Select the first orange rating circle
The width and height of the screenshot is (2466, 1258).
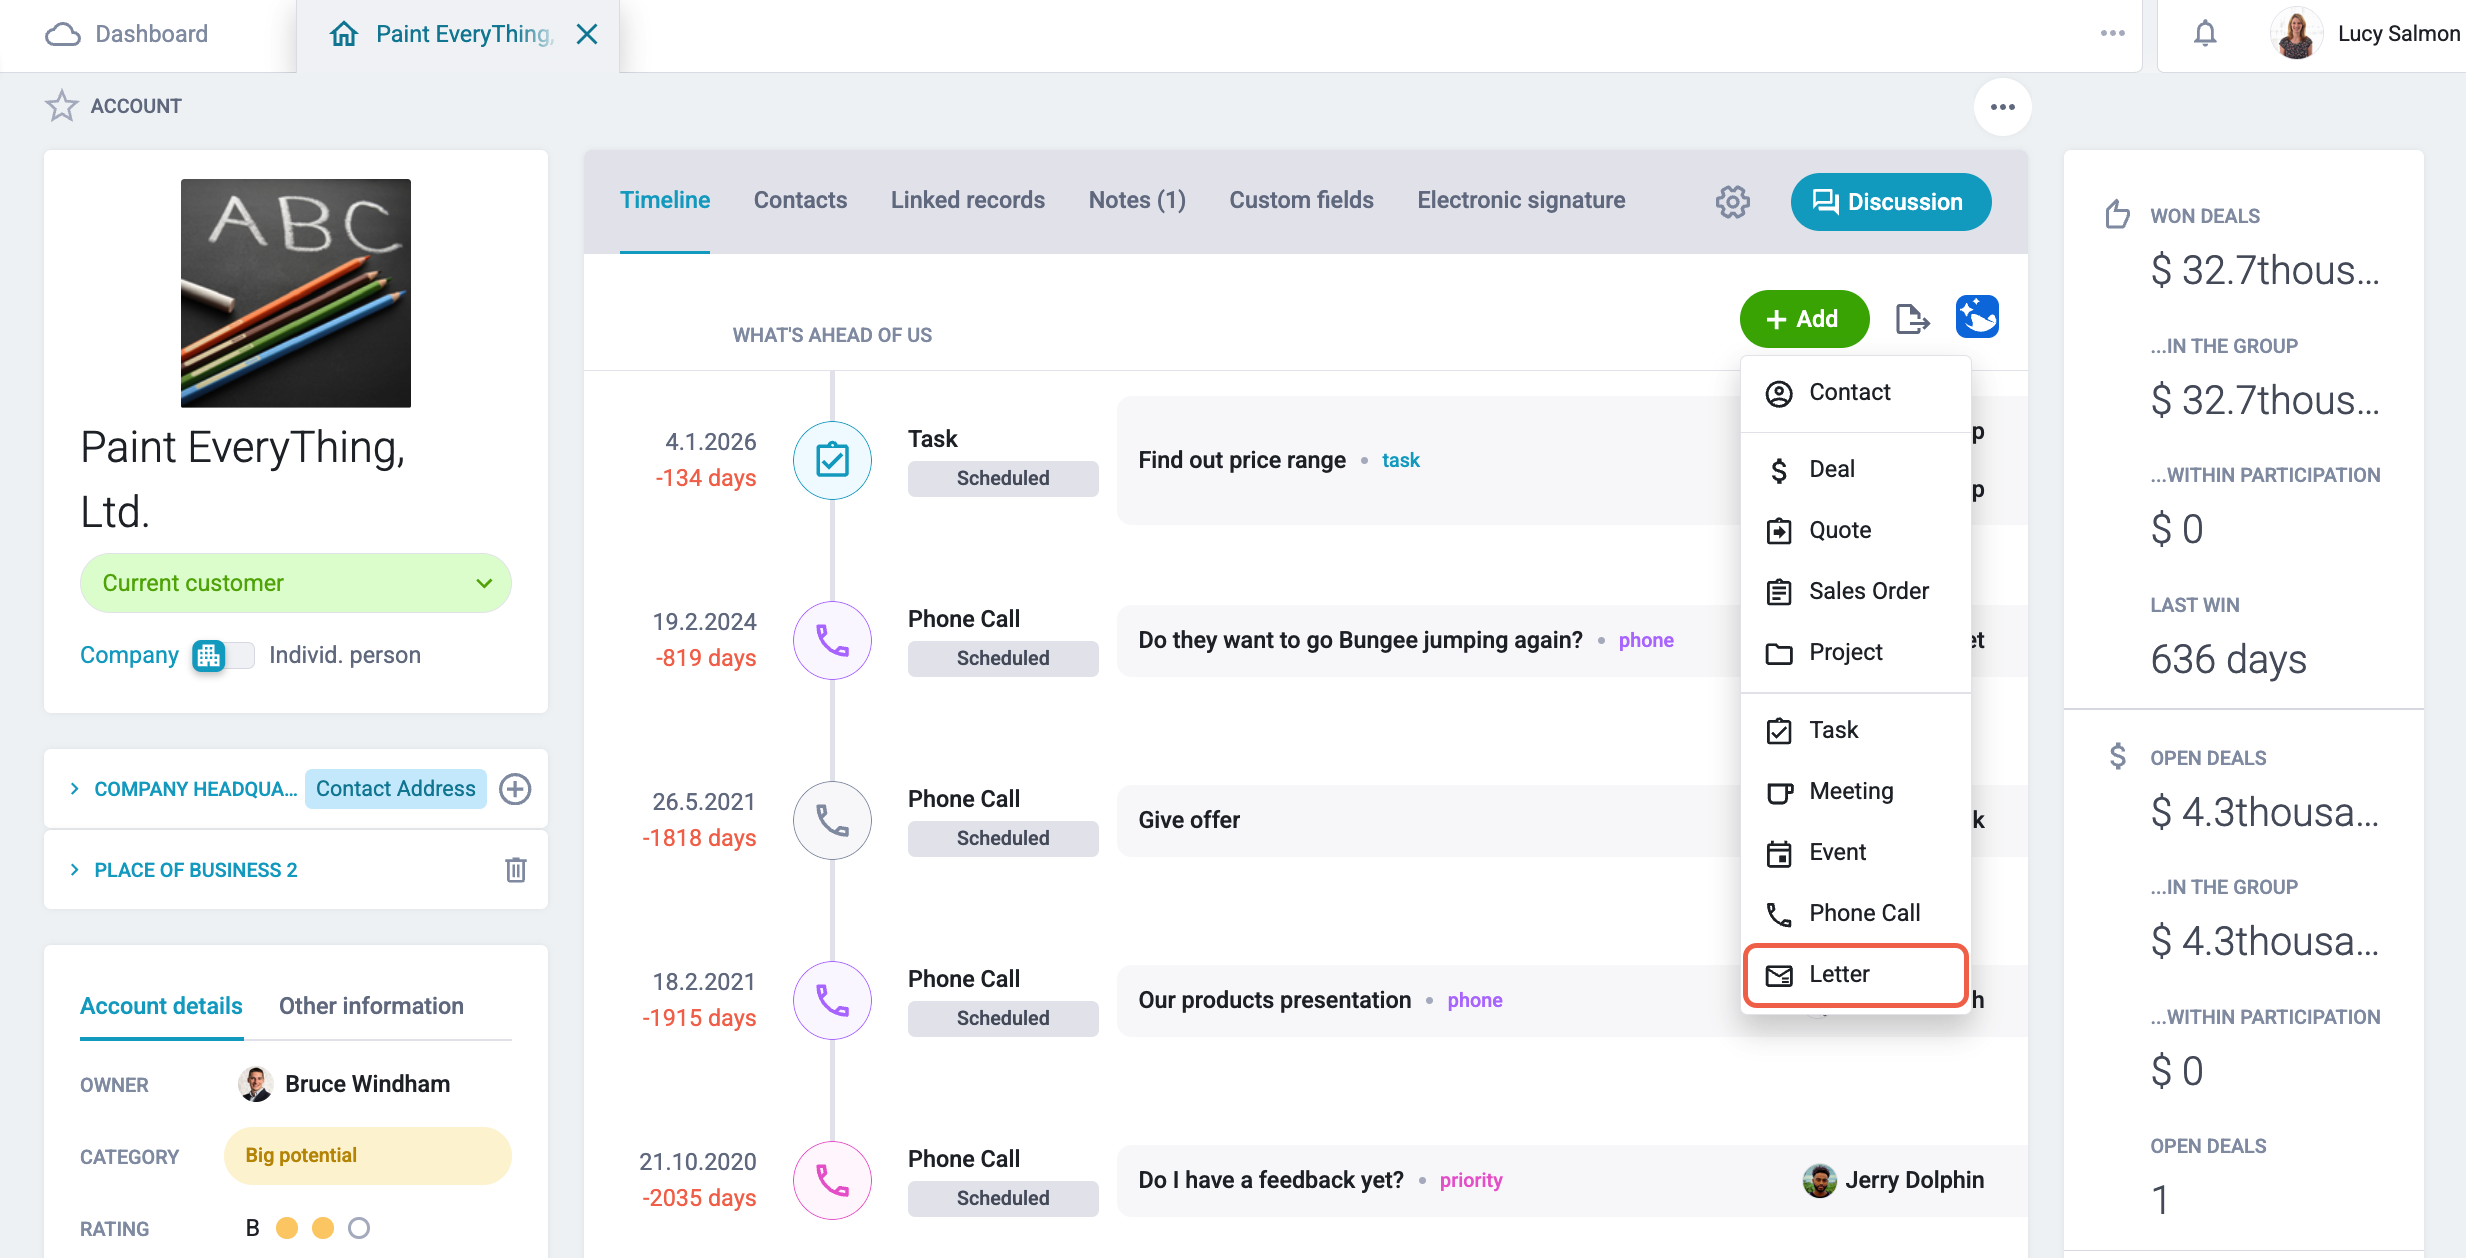click(x=287, y=1228)
